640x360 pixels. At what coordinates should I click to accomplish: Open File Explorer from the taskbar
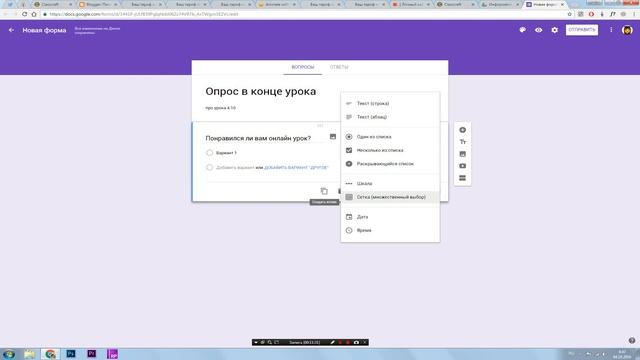tap(29, 354)
